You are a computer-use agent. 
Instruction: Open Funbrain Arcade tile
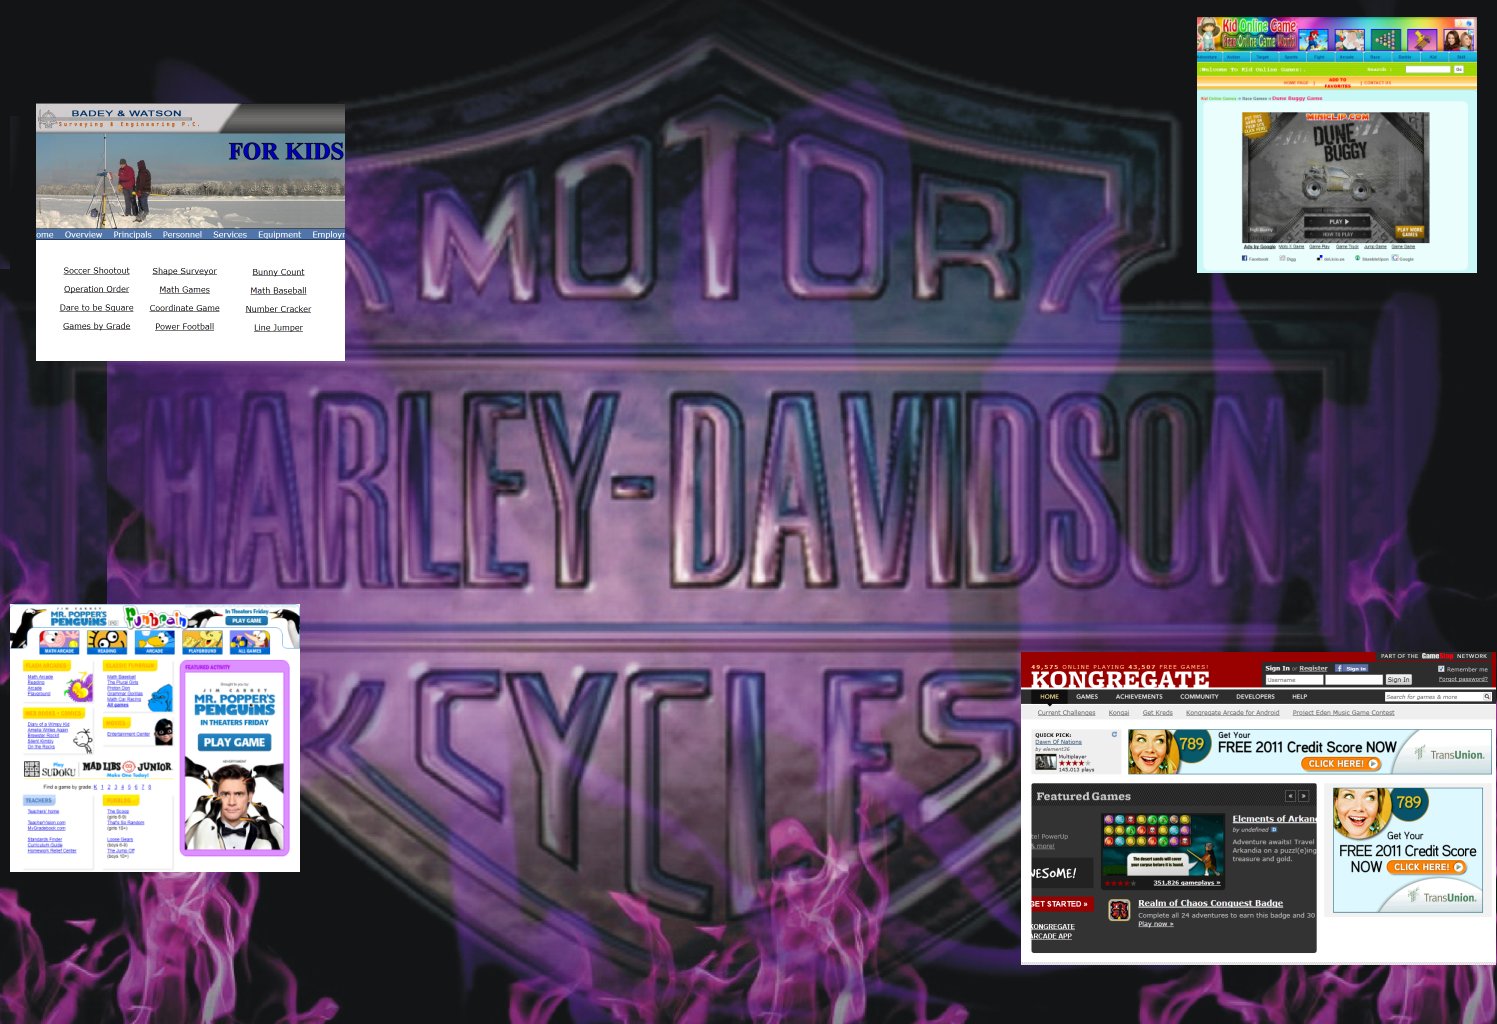154,641
